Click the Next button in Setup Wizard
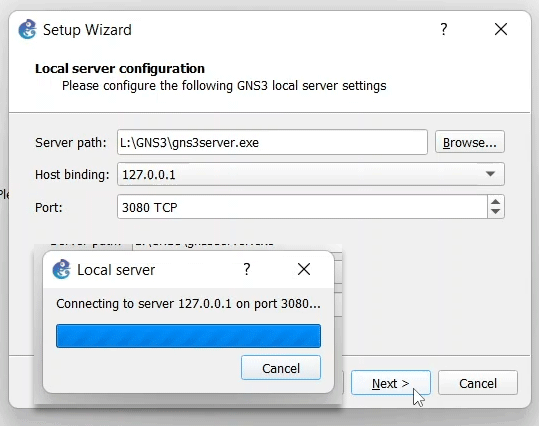The height and width of the screenshot is (426, 539). pos(391,383)
